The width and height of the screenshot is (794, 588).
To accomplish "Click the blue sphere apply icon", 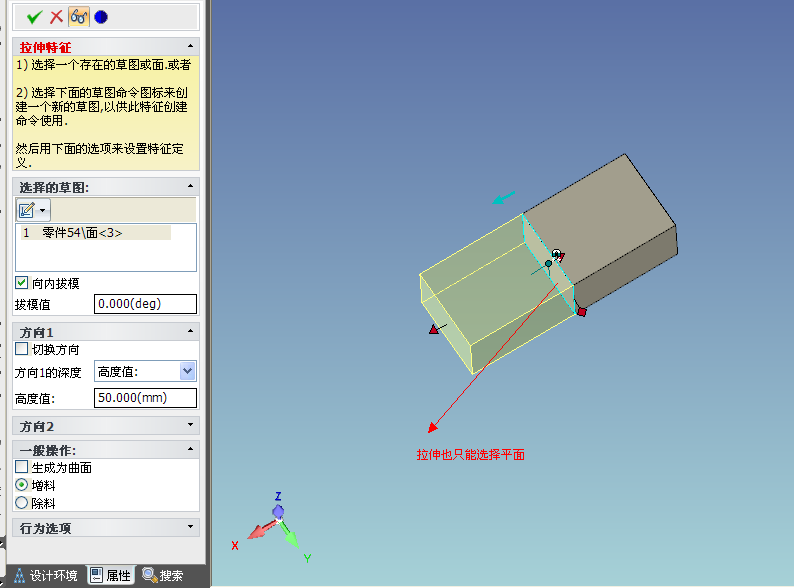I will pos(100,17).
